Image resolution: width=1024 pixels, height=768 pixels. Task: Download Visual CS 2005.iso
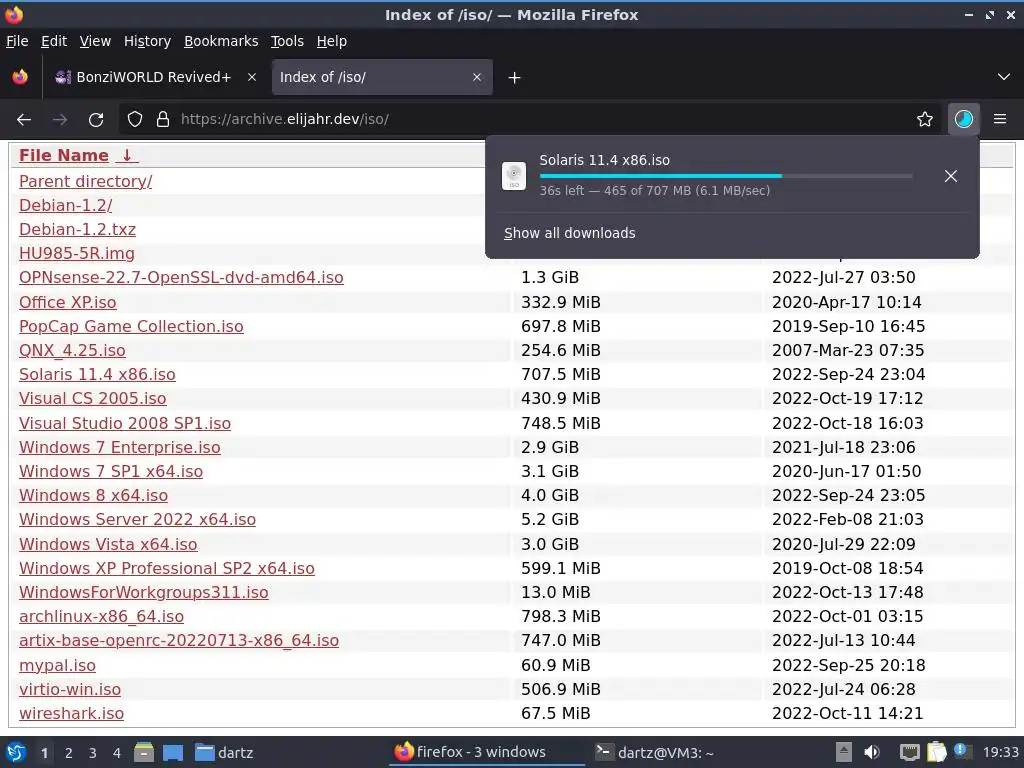[x=93, y=398]
